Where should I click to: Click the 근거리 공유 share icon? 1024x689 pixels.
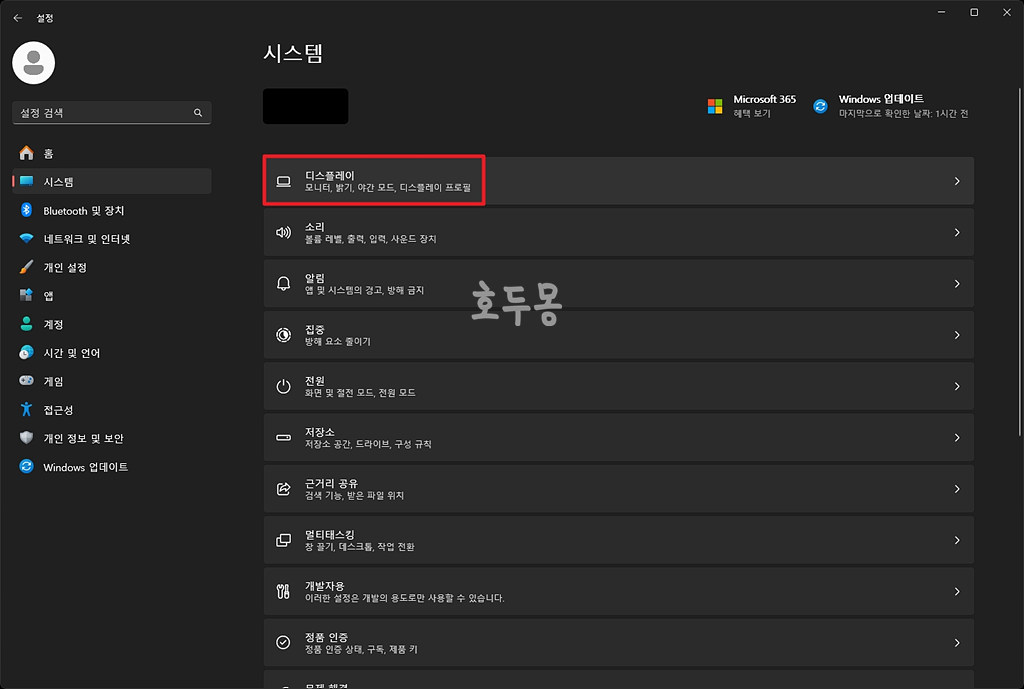click(x=283, y=489)
